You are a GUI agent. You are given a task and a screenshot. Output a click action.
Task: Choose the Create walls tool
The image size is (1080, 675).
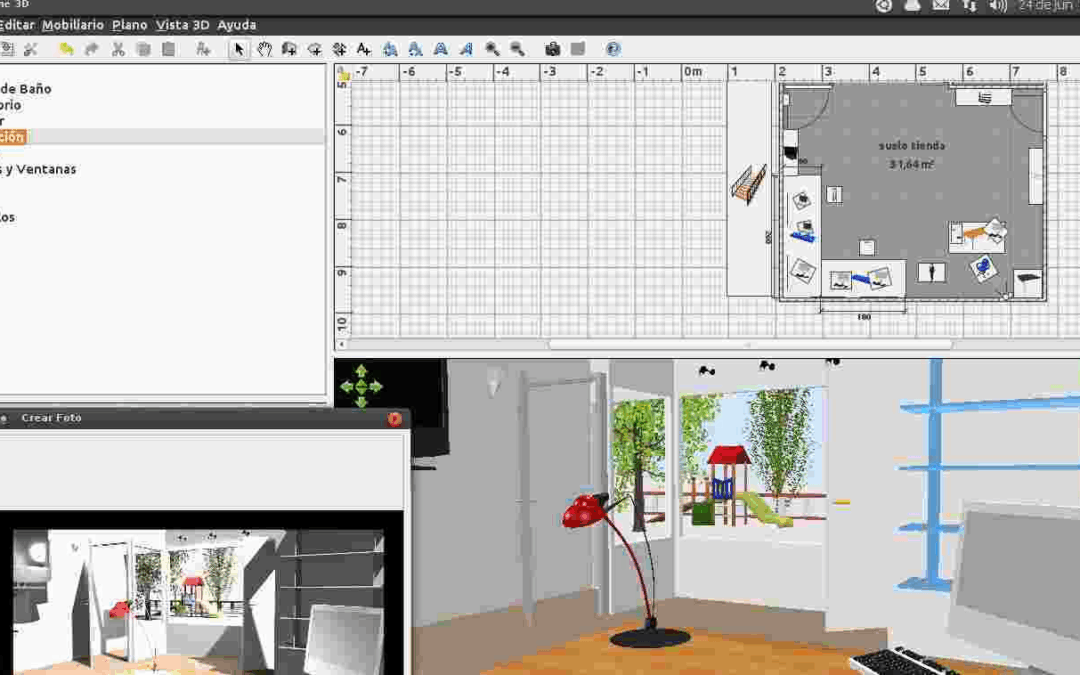click(289, 49)
